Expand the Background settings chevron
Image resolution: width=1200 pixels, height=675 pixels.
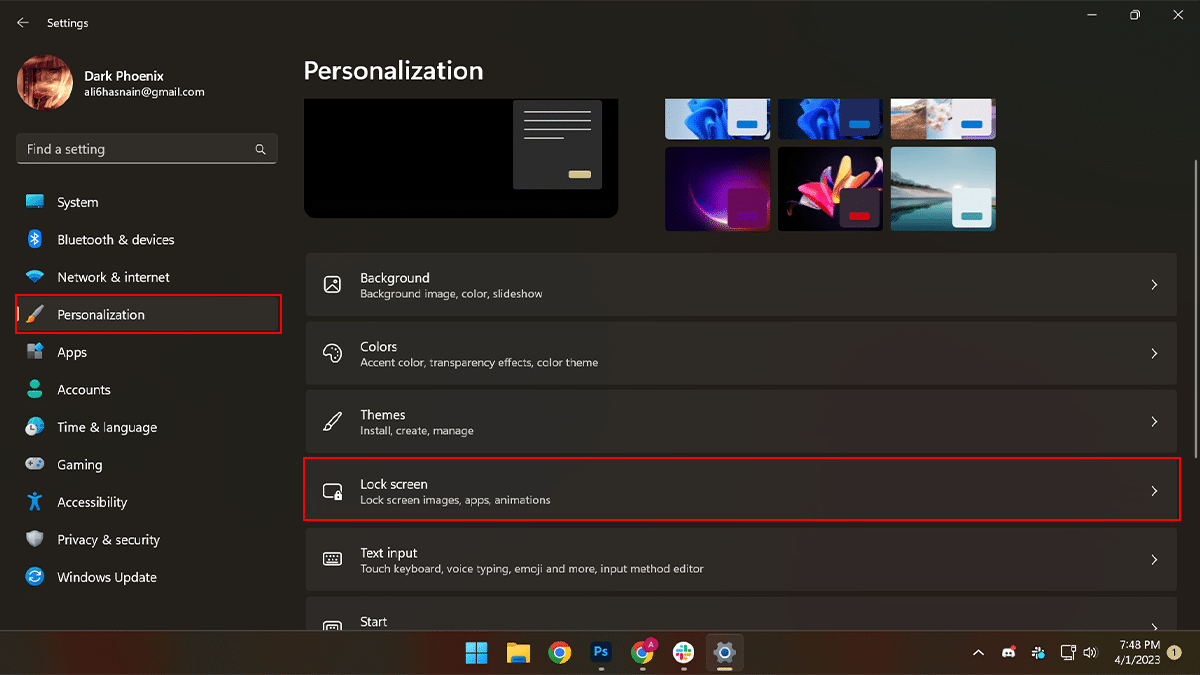point(1154,285)
